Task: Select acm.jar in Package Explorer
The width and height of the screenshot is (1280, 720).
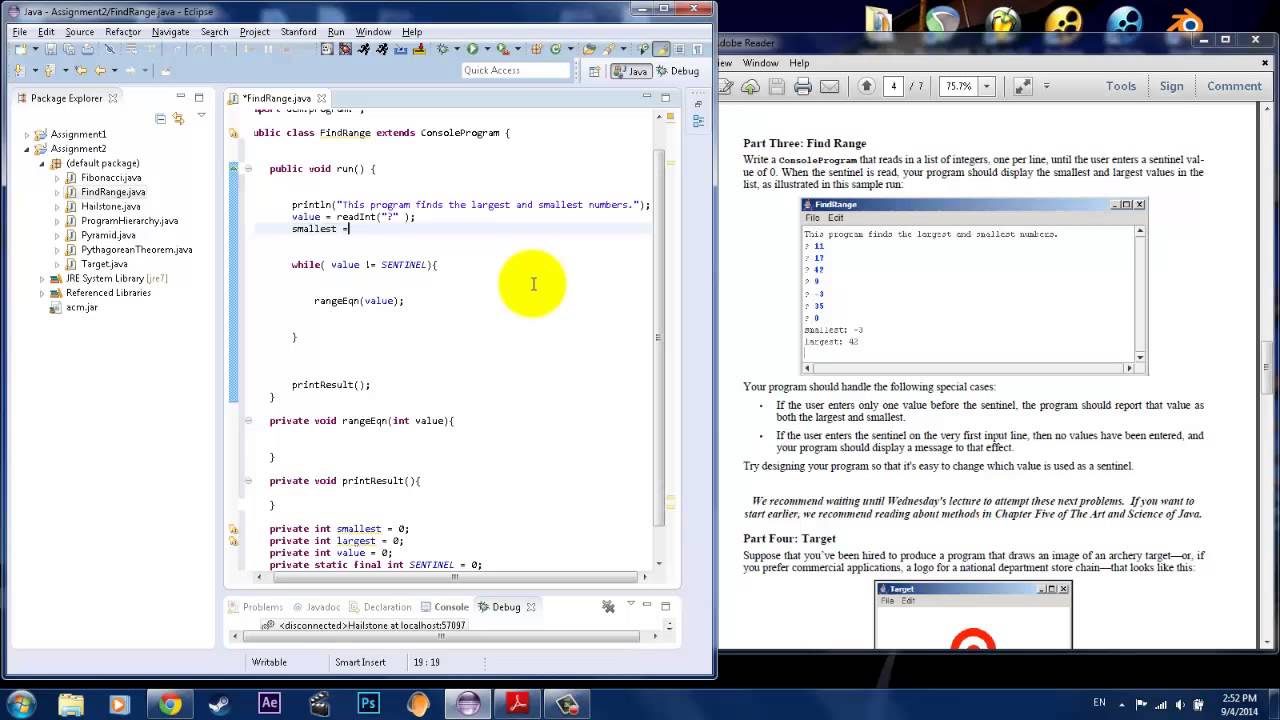Action: tap(73, 307)
